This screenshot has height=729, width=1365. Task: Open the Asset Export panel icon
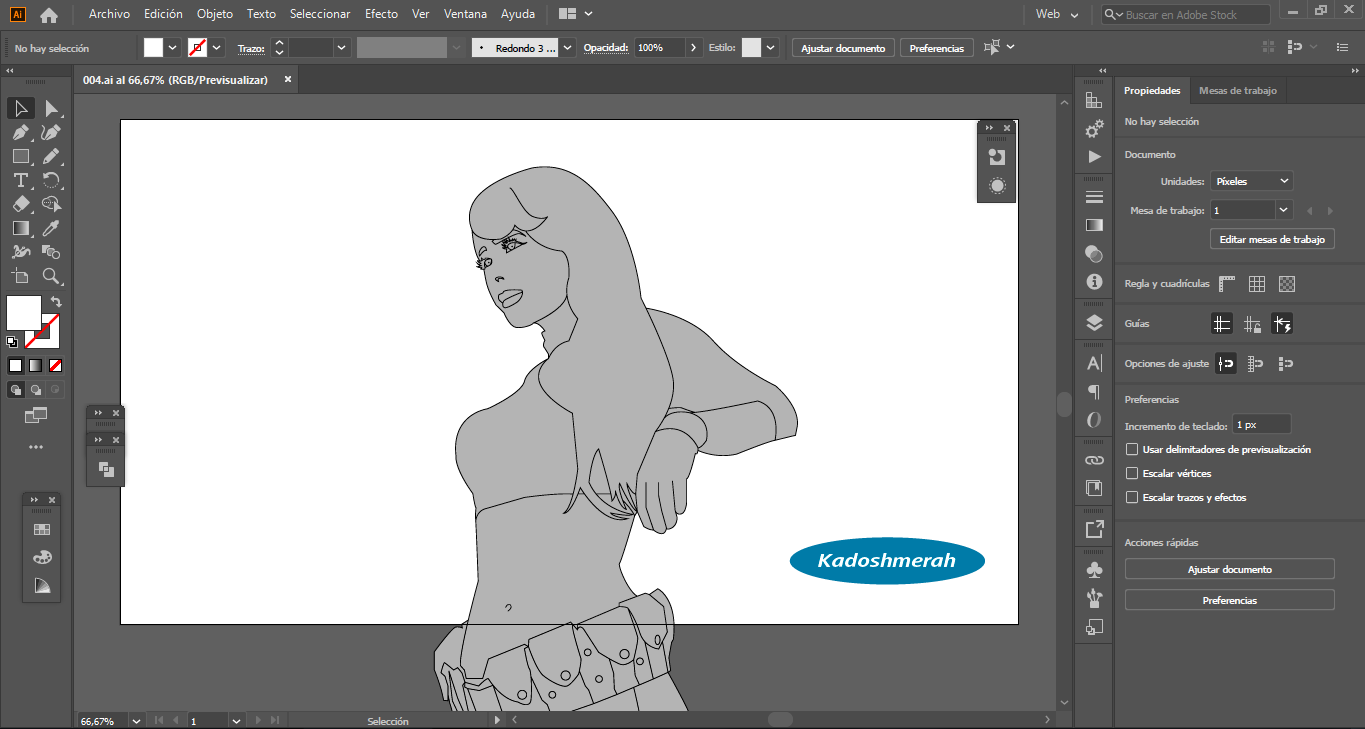click(1094, 529)
